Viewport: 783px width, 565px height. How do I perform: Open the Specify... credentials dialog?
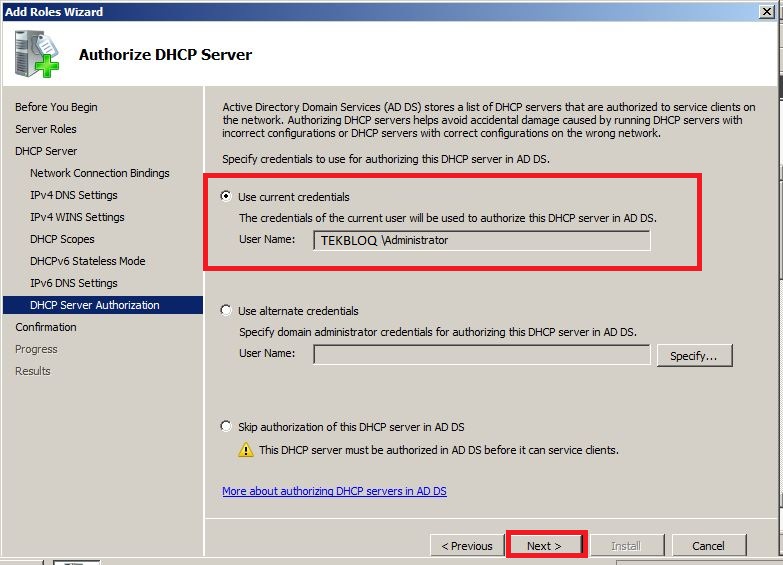pyautogui.click(x=694, y=356)
